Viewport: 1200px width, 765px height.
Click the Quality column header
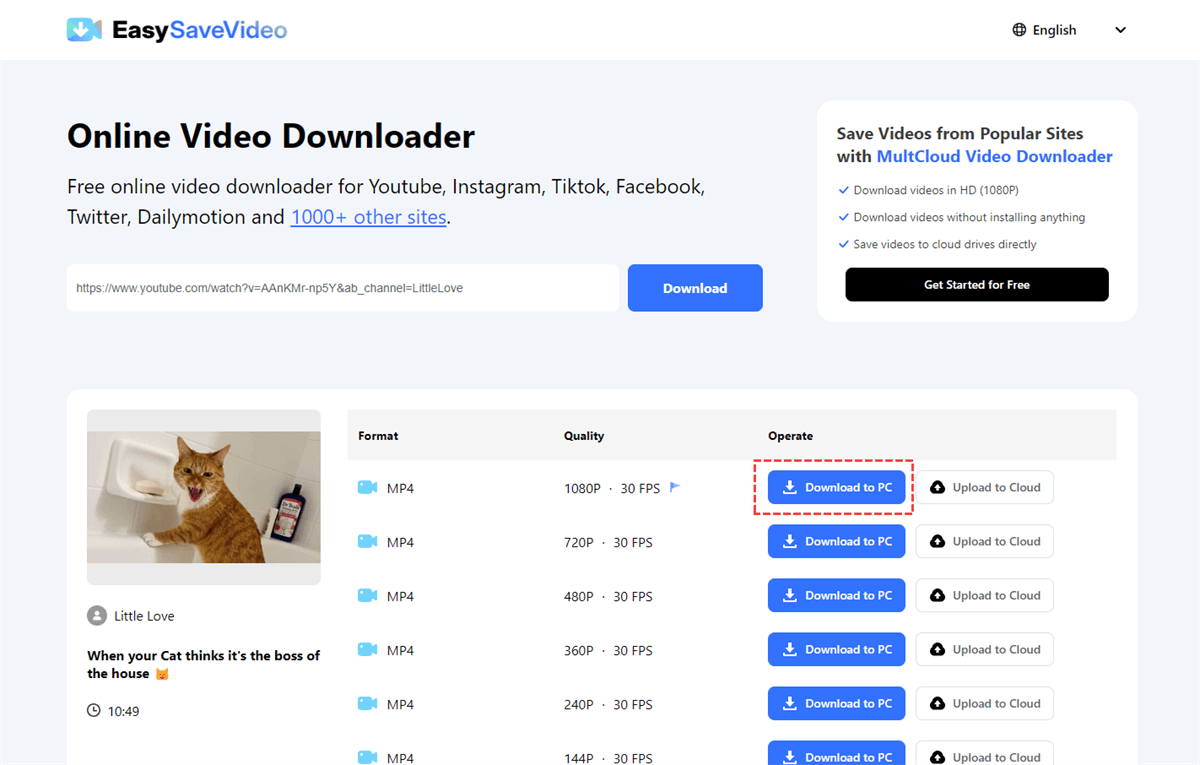[x=584, y=436]
